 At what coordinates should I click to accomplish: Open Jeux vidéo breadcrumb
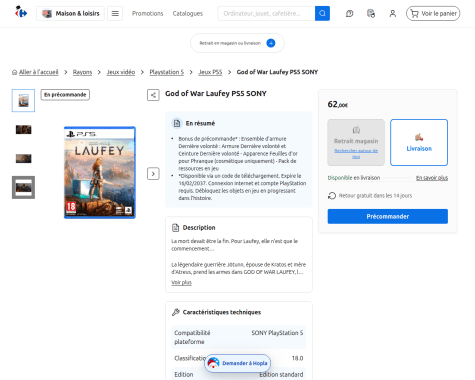pos(121,72)
